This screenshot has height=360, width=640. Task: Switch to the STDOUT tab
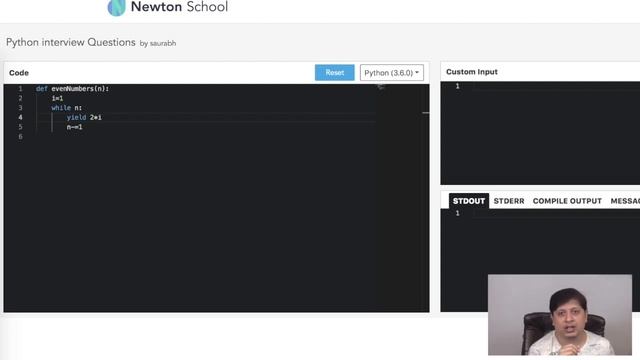click(469, 201)
